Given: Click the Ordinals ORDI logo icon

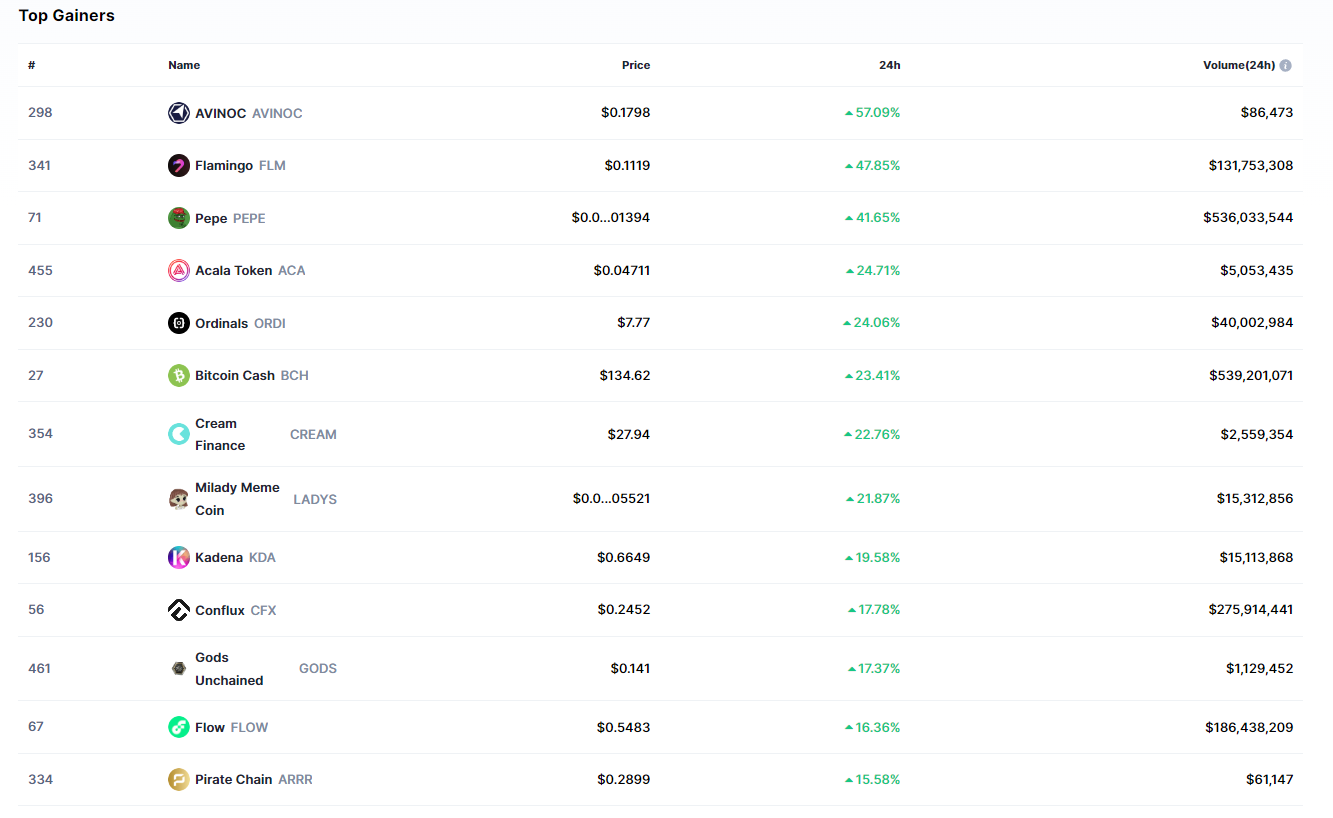Looking at the screenshot, I should click(179, 323).
